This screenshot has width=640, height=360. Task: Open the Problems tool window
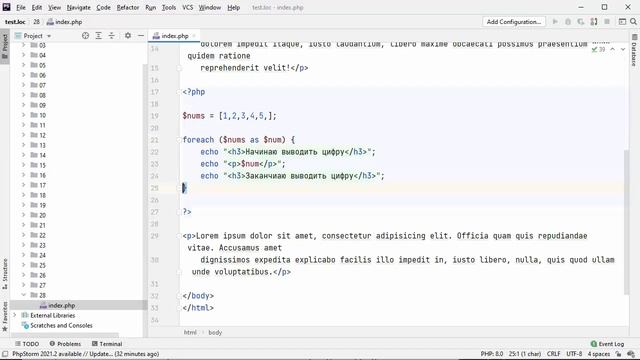[x=65, y=344]
